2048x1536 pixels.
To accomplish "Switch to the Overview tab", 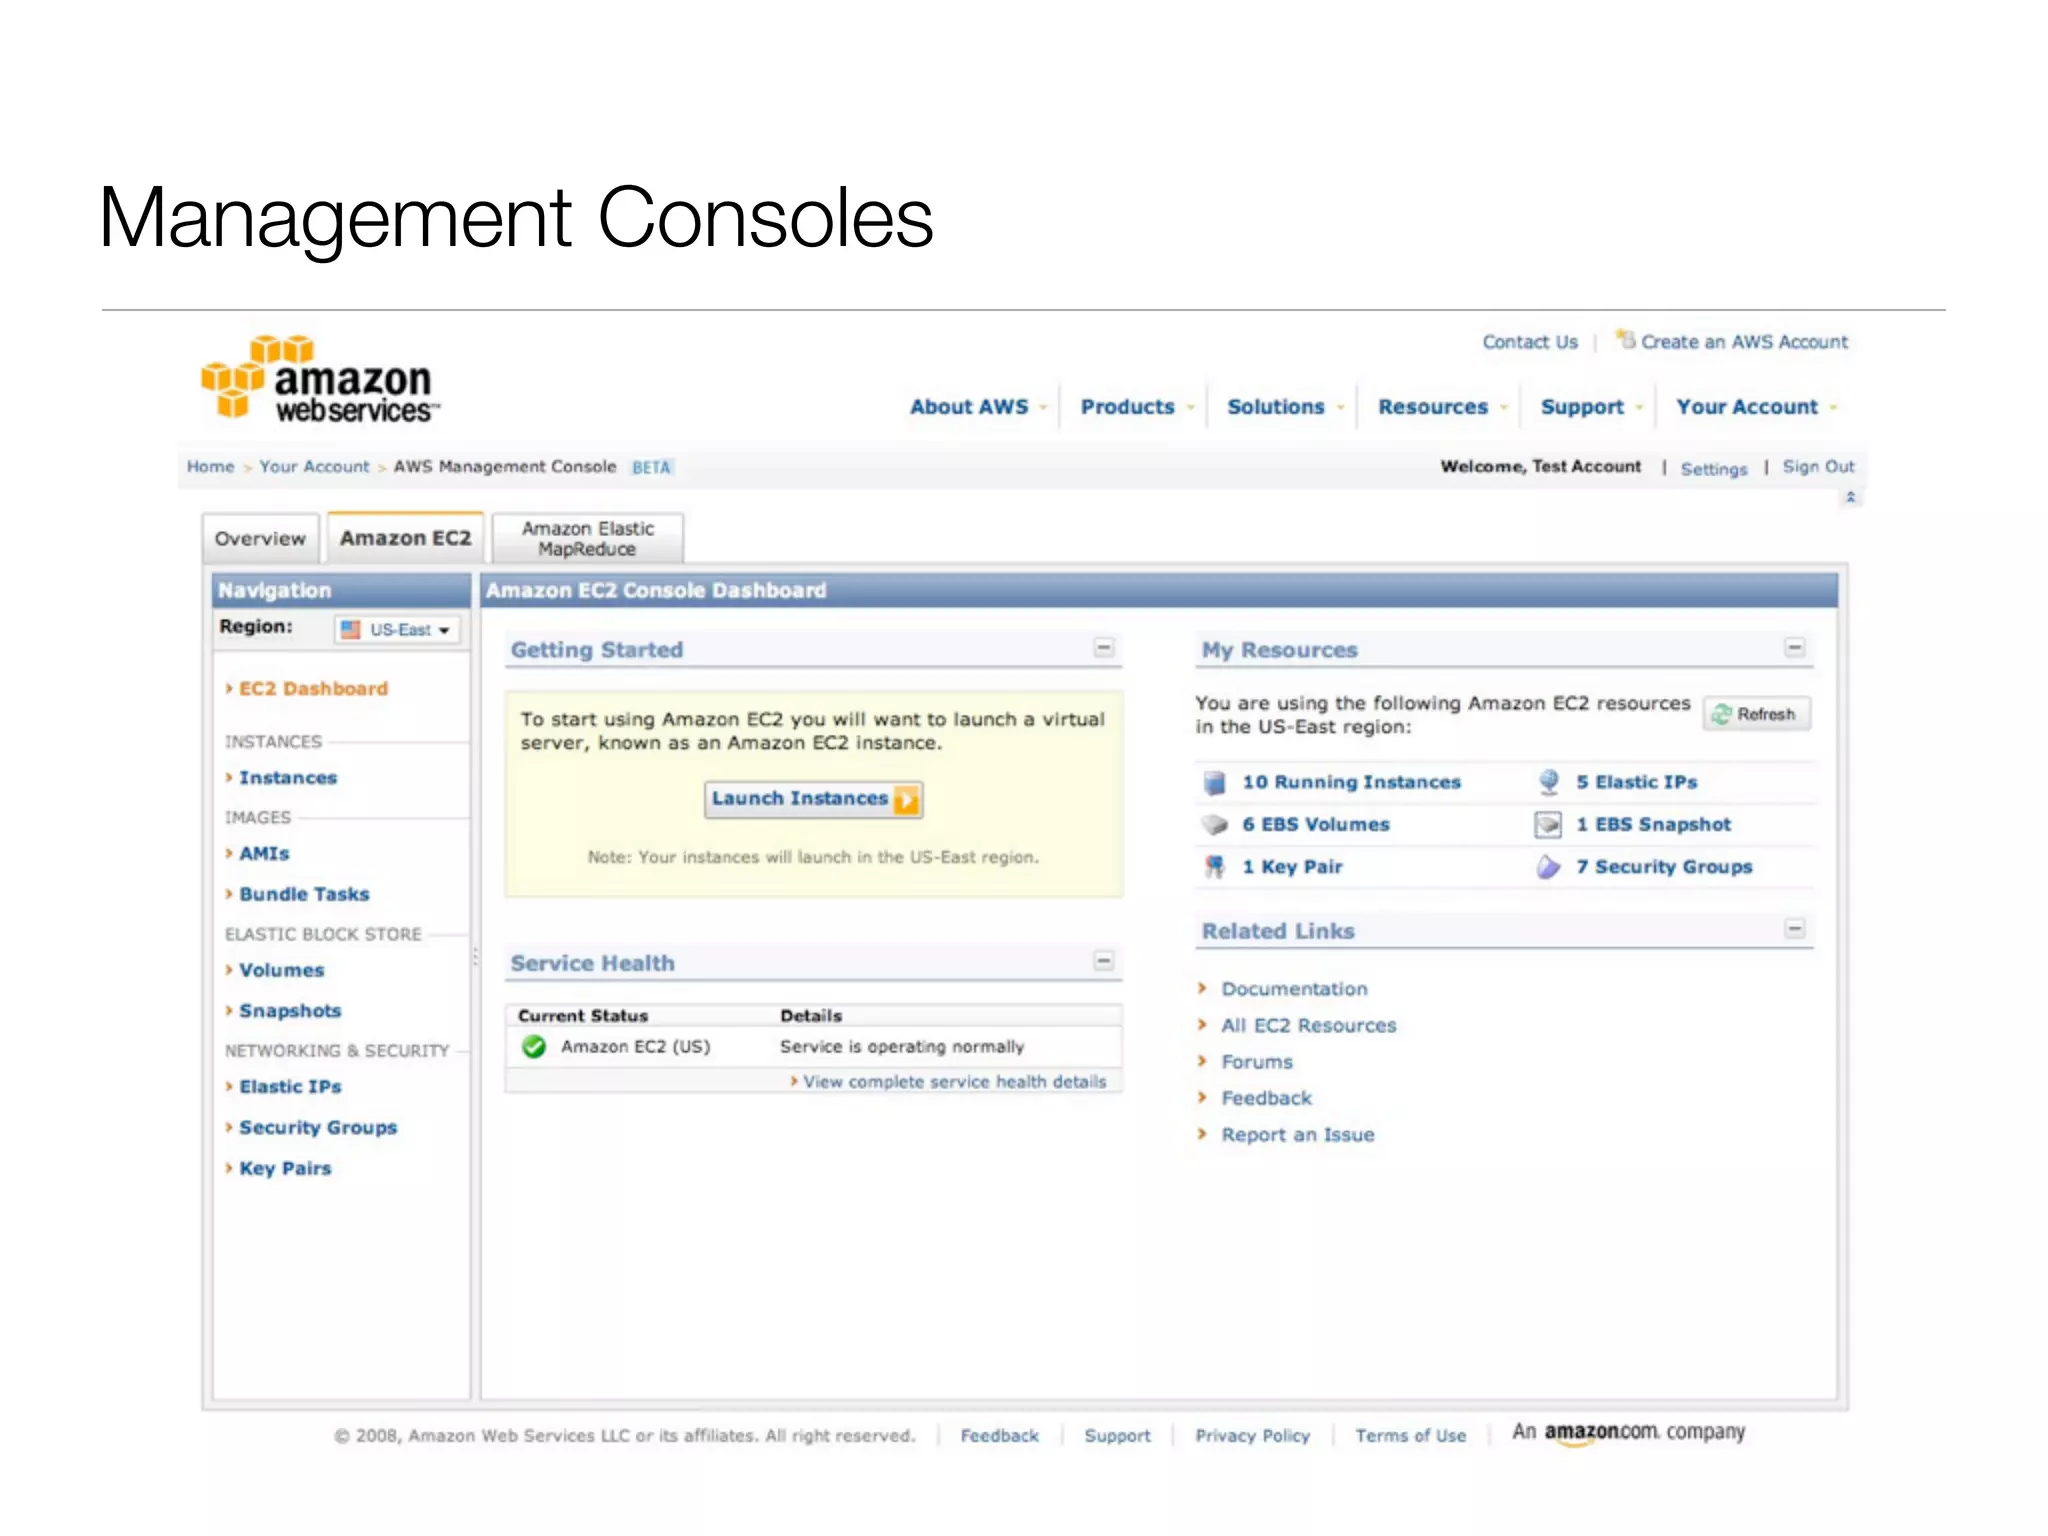I will coord(260,538).
